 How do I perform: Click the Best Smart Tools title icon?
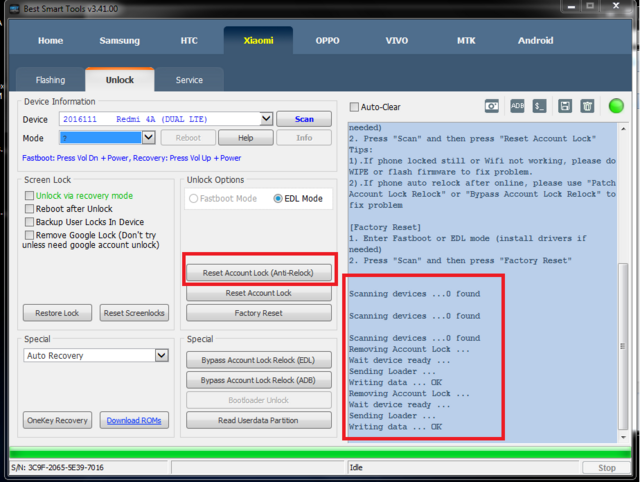click(15, 9)
